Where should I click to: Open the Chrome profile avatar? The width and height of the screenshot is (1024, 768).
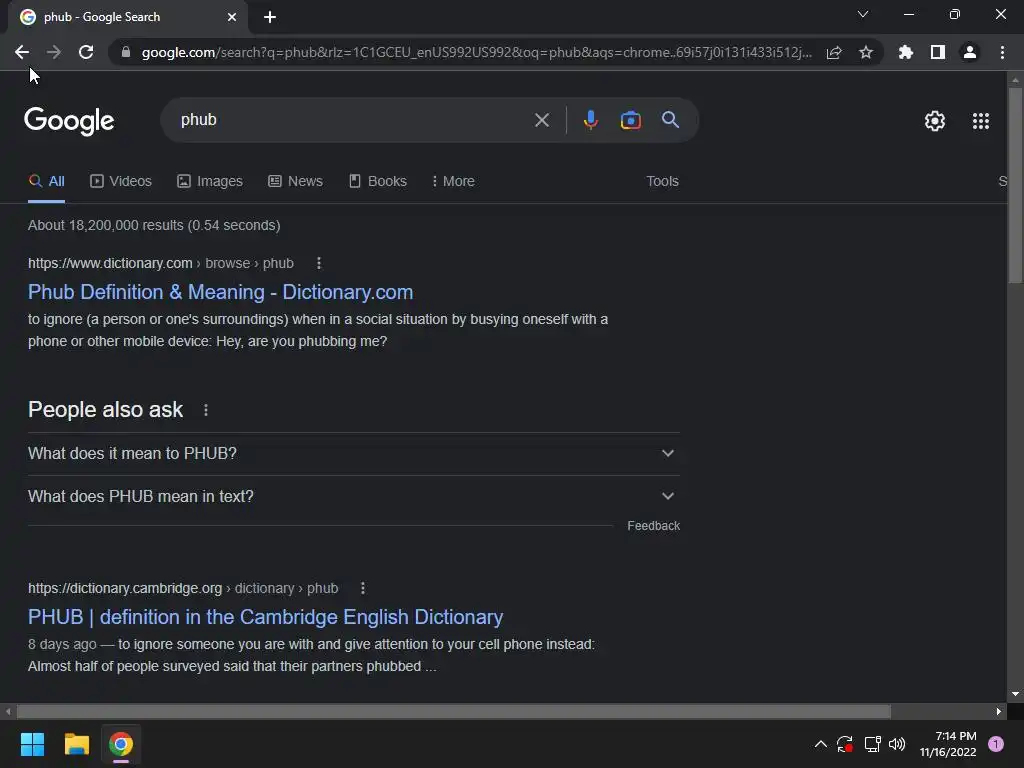pyautogui.click(x=970, y=52)
